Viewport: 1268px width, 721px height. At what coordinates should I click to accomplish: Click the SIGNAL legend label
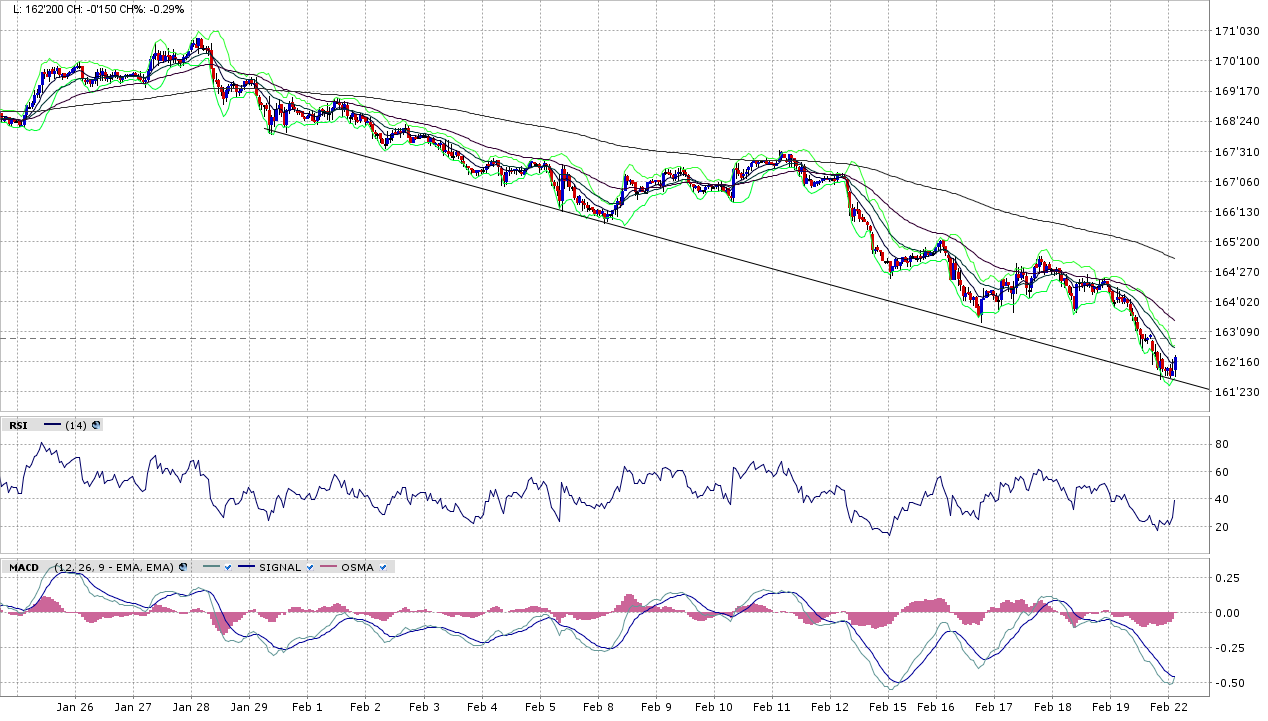(279, 567)
